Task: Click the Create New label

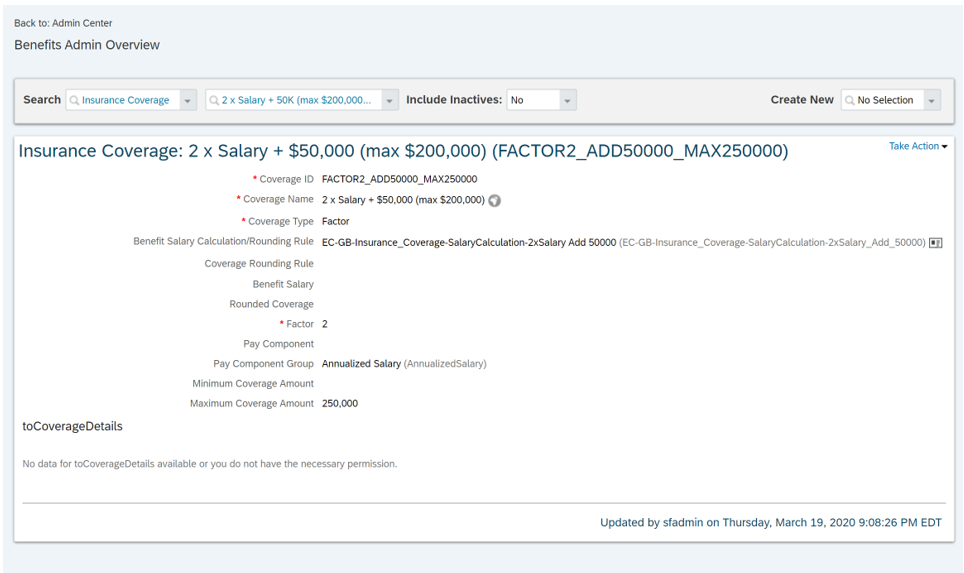Action: click(x=802, y=100)
